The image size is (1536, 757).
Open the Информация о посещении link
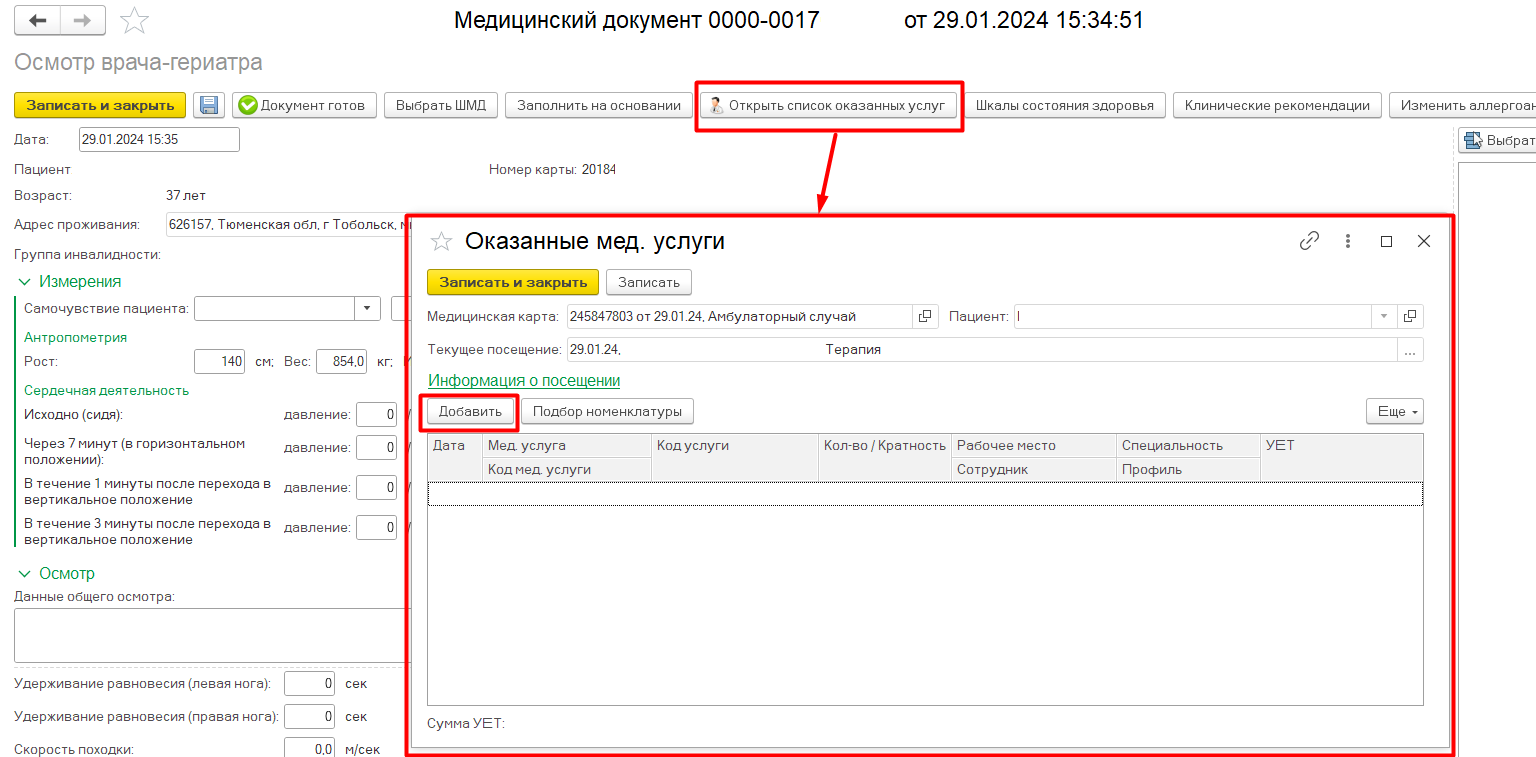click(524, 381)
